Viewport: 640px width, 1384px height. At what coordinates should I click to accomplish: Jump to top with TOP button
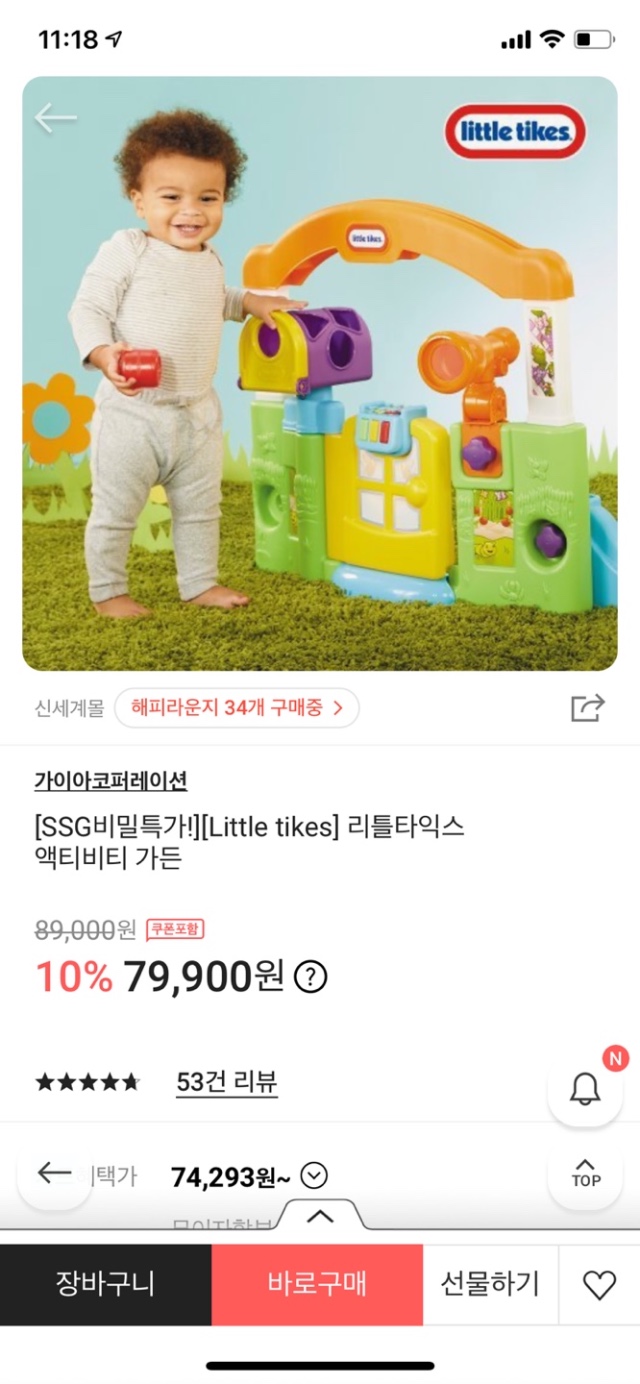[585, 1173]
